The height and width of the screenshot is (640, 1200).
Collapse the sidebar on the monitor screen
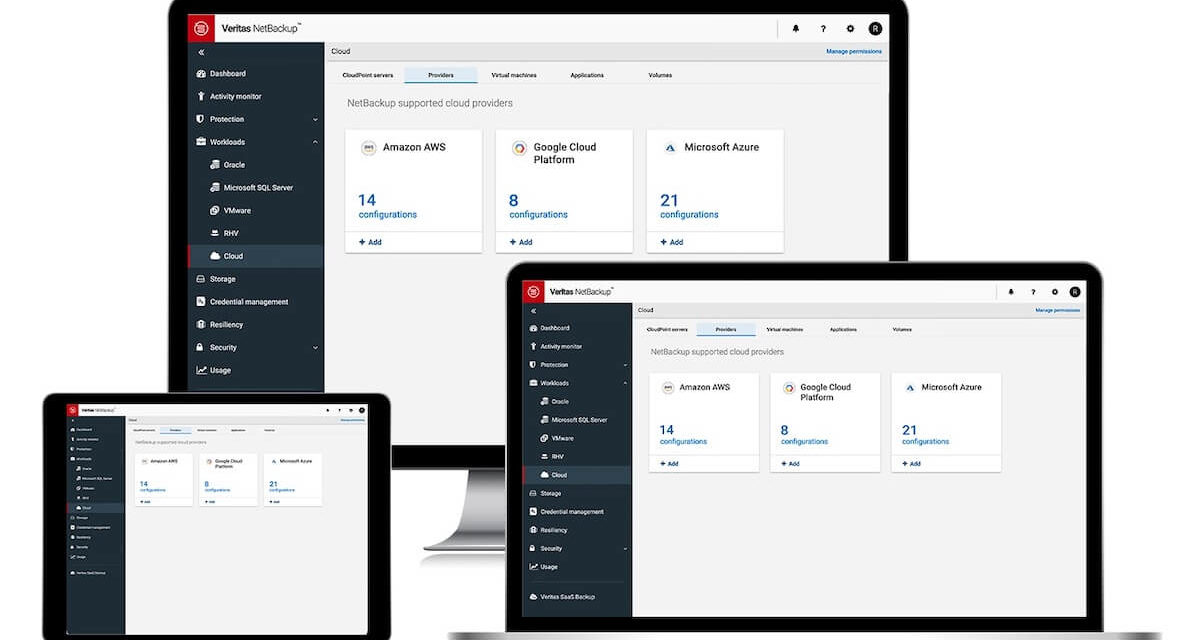[201, 52]
